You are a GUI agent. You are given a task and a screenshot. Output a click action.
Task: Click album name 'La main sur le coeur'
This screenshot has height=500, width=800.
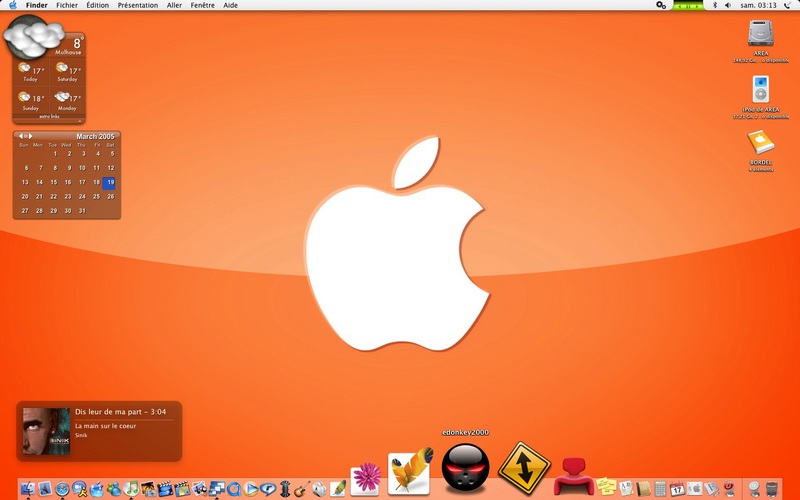tap(106, 426)
